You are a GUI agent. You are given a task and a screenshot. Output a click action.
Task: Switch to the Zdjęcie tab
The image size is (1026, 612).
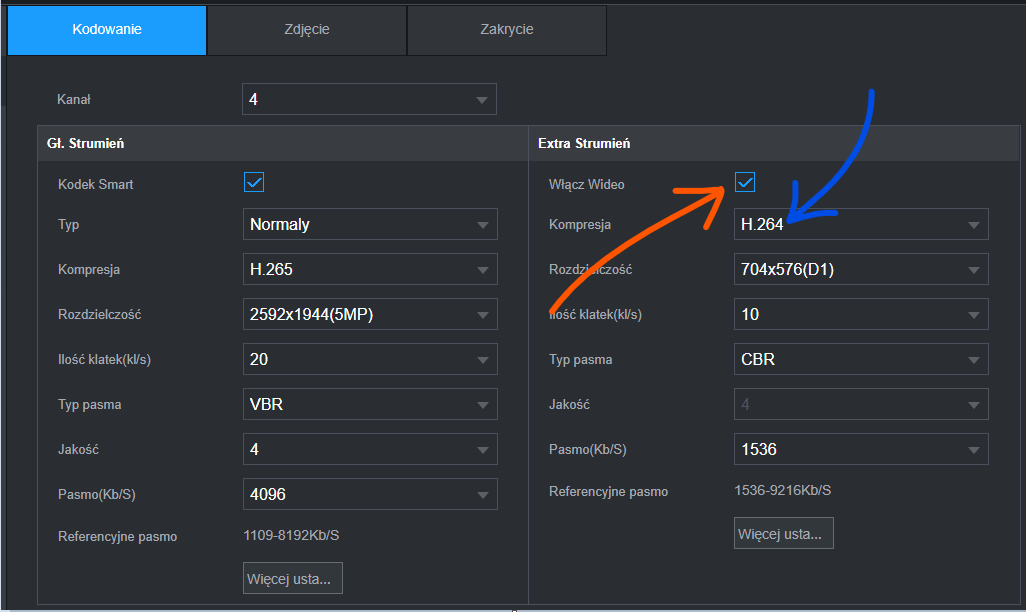[x=306, y=30]
